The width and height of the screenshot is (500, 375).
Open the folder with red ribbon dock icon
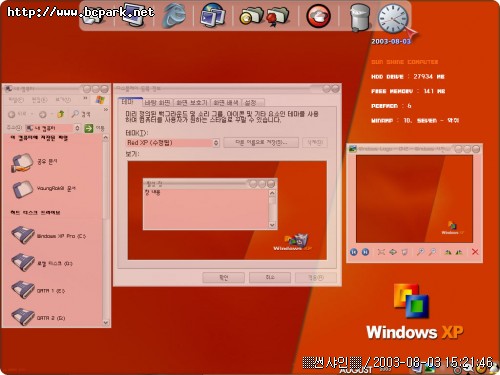point(277,15)
